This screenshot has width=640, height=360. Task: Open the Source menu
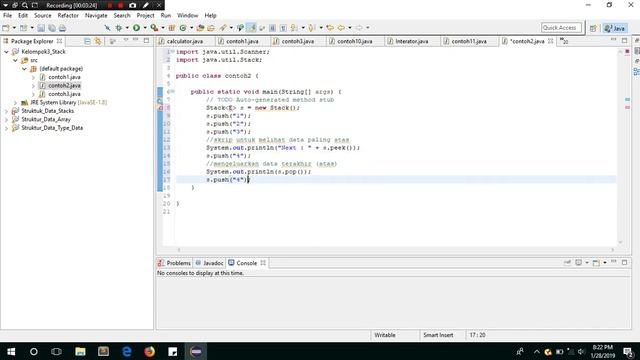[x=42, y=16]
